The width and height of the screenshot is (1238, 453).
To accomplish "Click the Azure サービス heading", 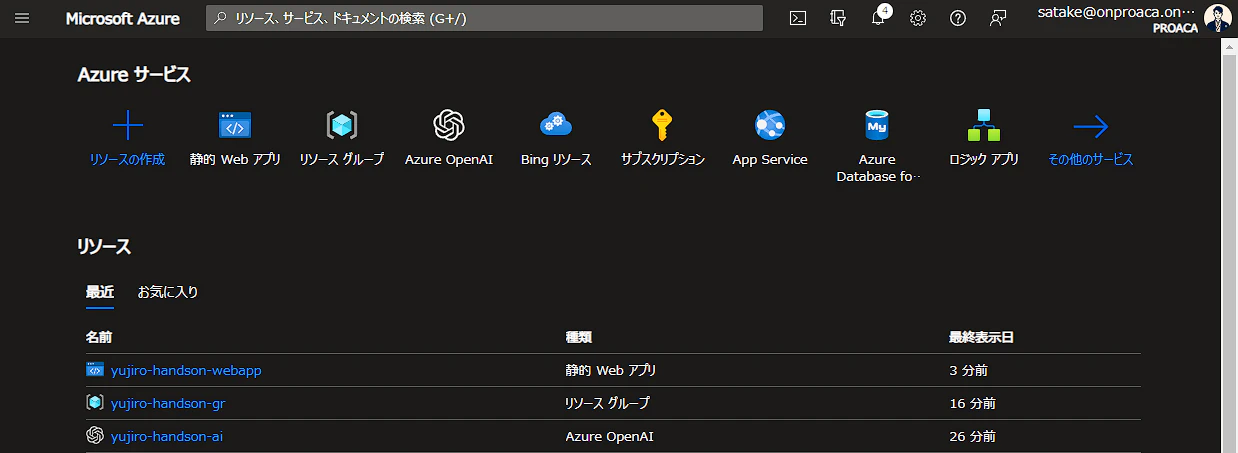I will tap(134, 75).
